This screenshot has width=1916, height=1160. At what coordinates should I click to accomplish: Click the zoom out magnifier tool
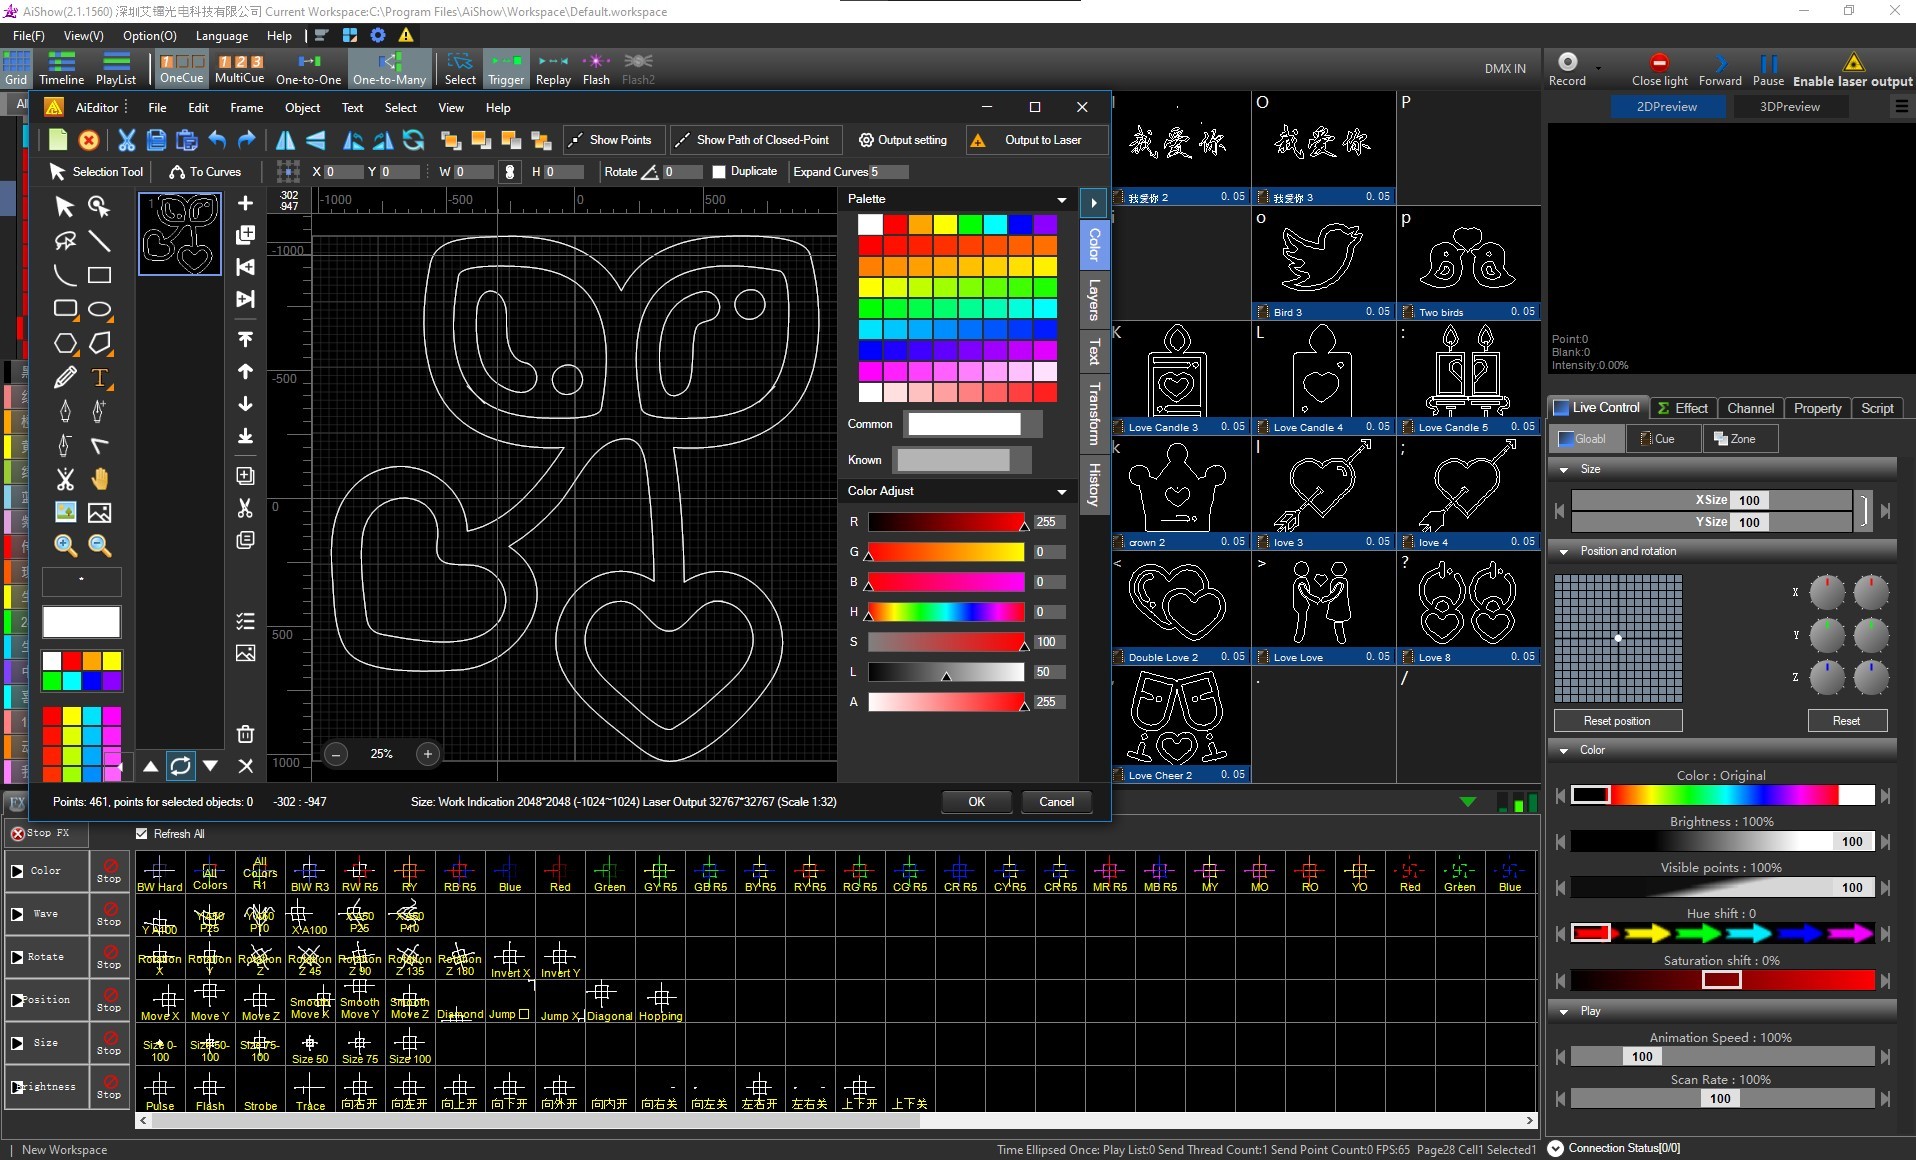pyautogui.click(x=99, y=545)
